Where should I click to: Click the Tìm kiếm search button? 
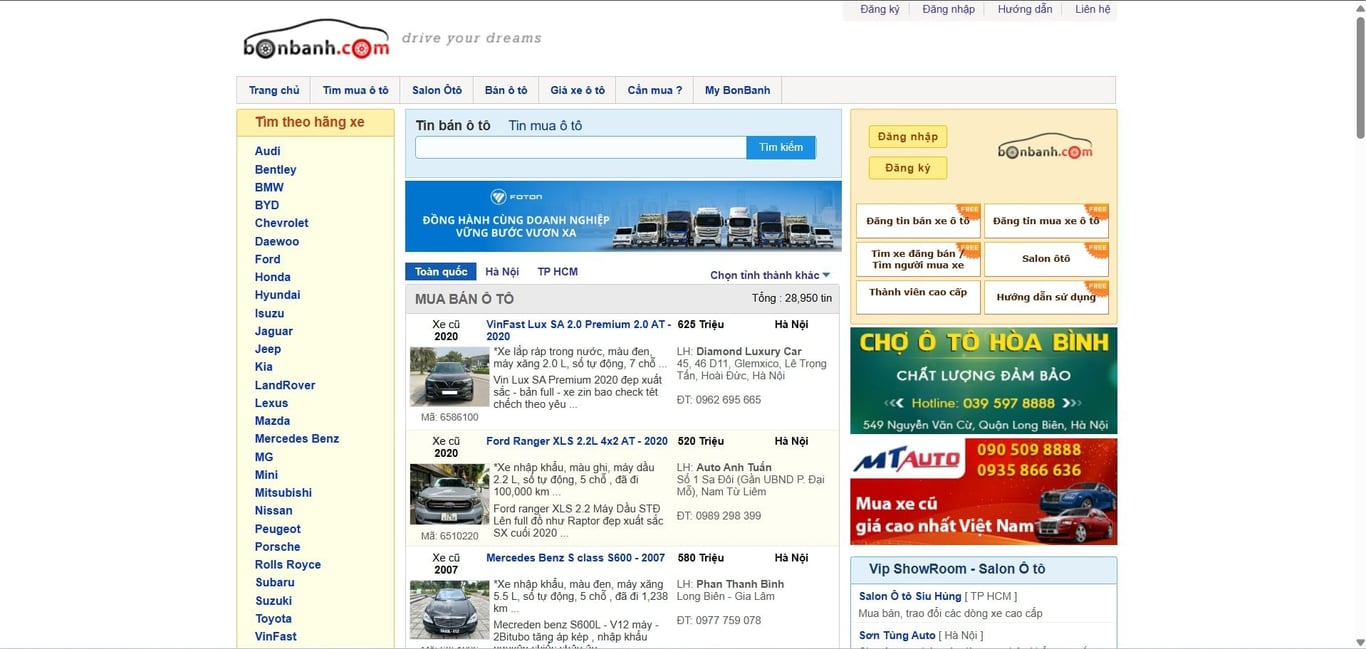(x=781, y=147)
